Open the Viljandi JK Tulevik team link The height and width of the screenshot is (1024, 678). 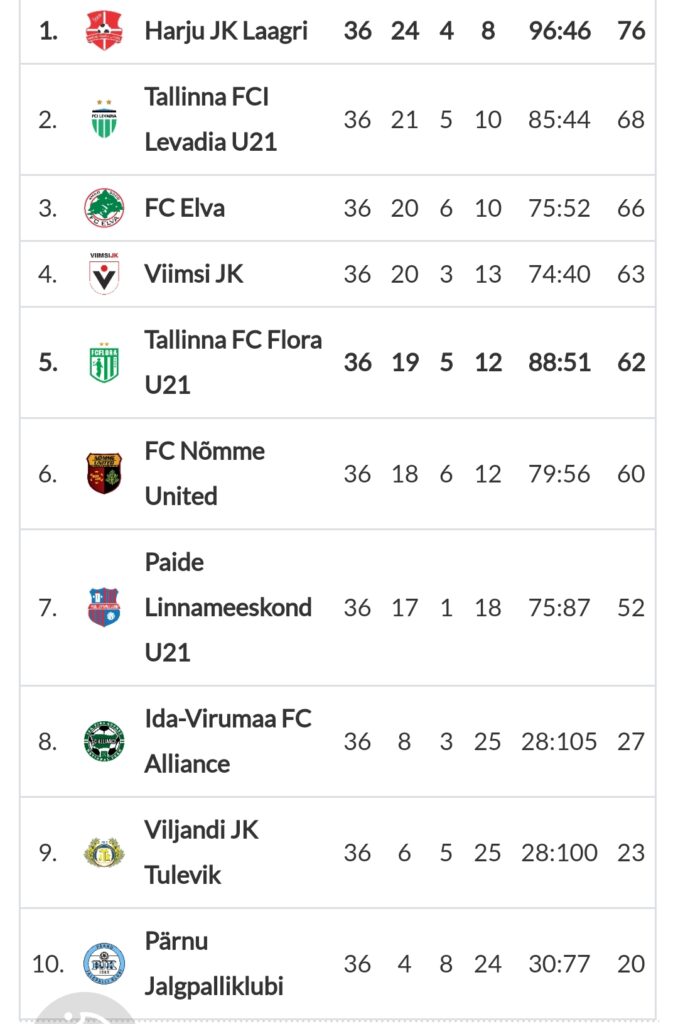(x=202, y=852)
